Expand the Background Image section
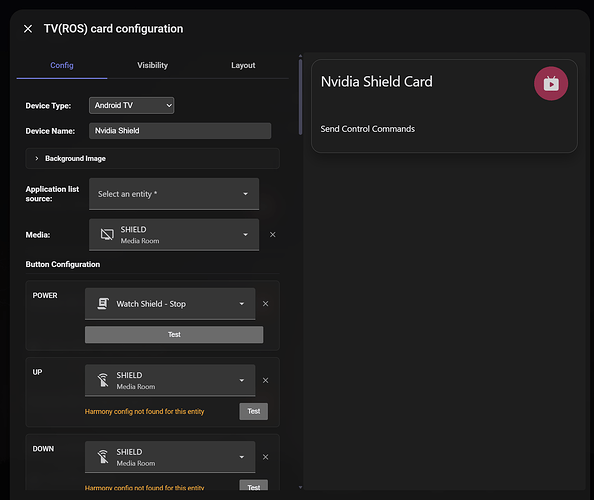This screenshot has width=594, height=500. 152,158
